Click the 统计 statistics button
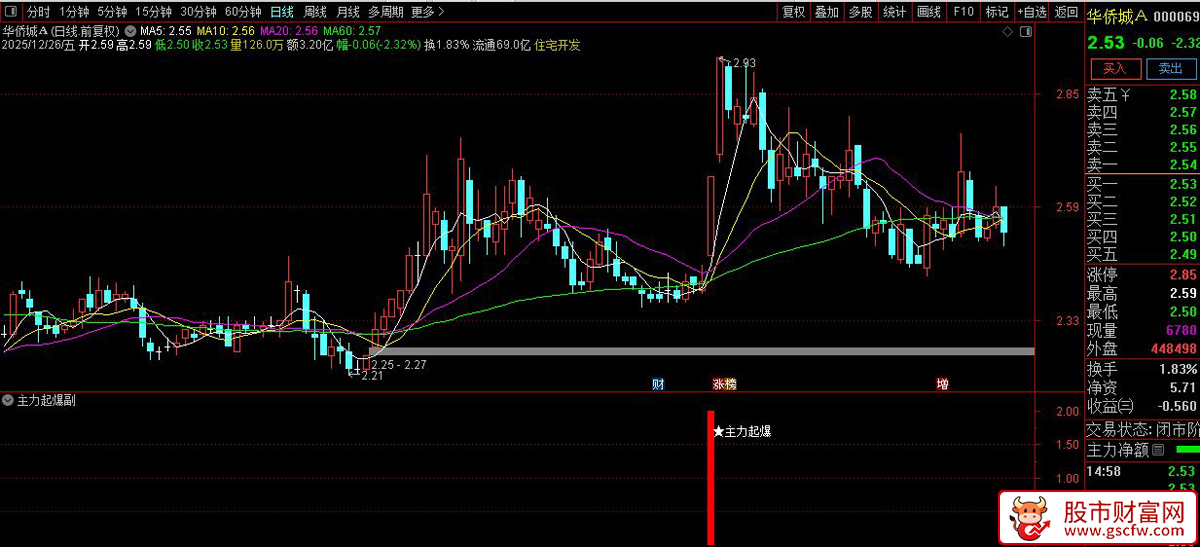 (x=895, y=12)
